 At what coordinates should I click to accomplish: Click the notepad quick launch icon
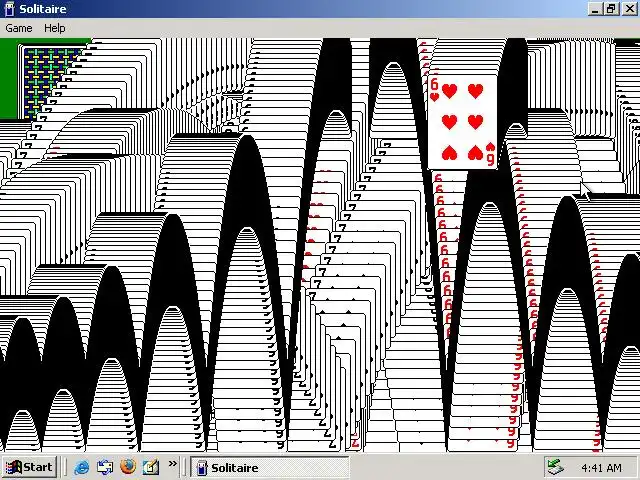pos(151,467)
